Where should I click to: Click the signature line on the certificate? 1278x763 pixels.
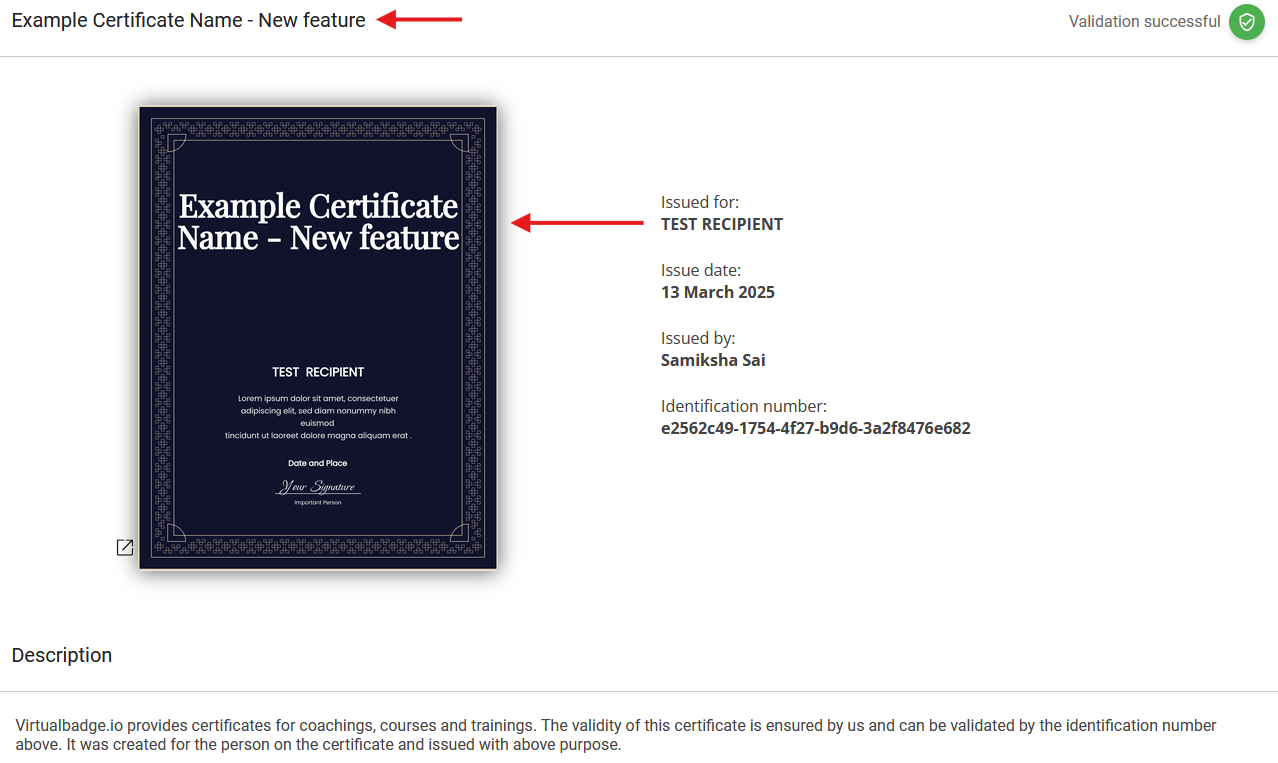(x=318, y=487)
